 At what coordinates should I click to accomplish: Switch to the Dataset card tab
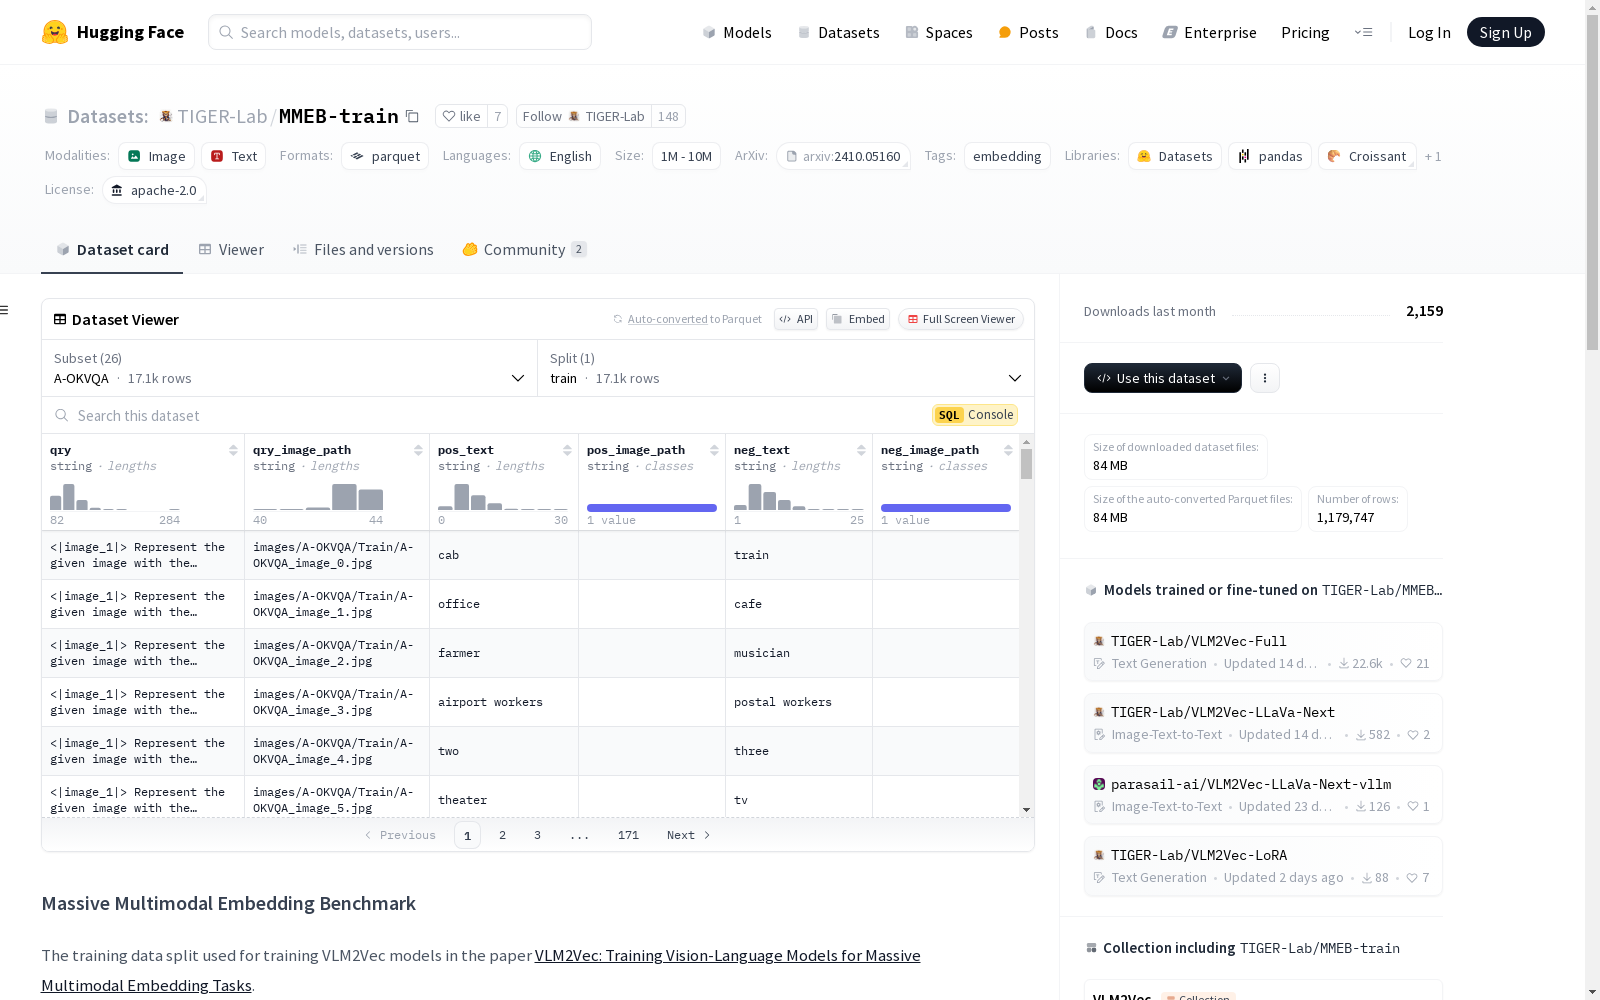point(112,250)
